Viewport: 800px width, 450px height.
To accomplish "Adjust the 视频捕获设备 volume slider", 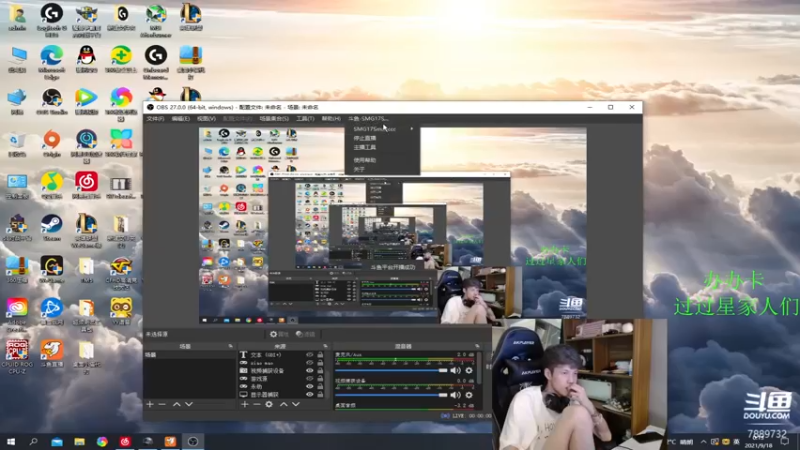I will tap(391, 395).
